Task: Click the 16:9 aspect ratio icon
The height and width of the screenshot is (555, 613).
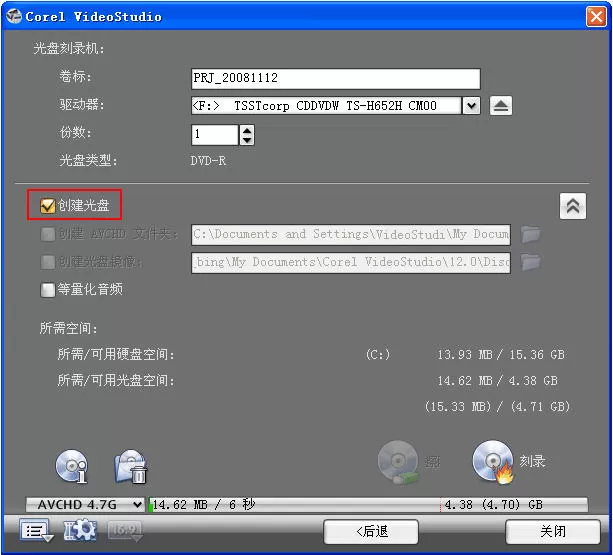Action: click(x=125, y=531)
